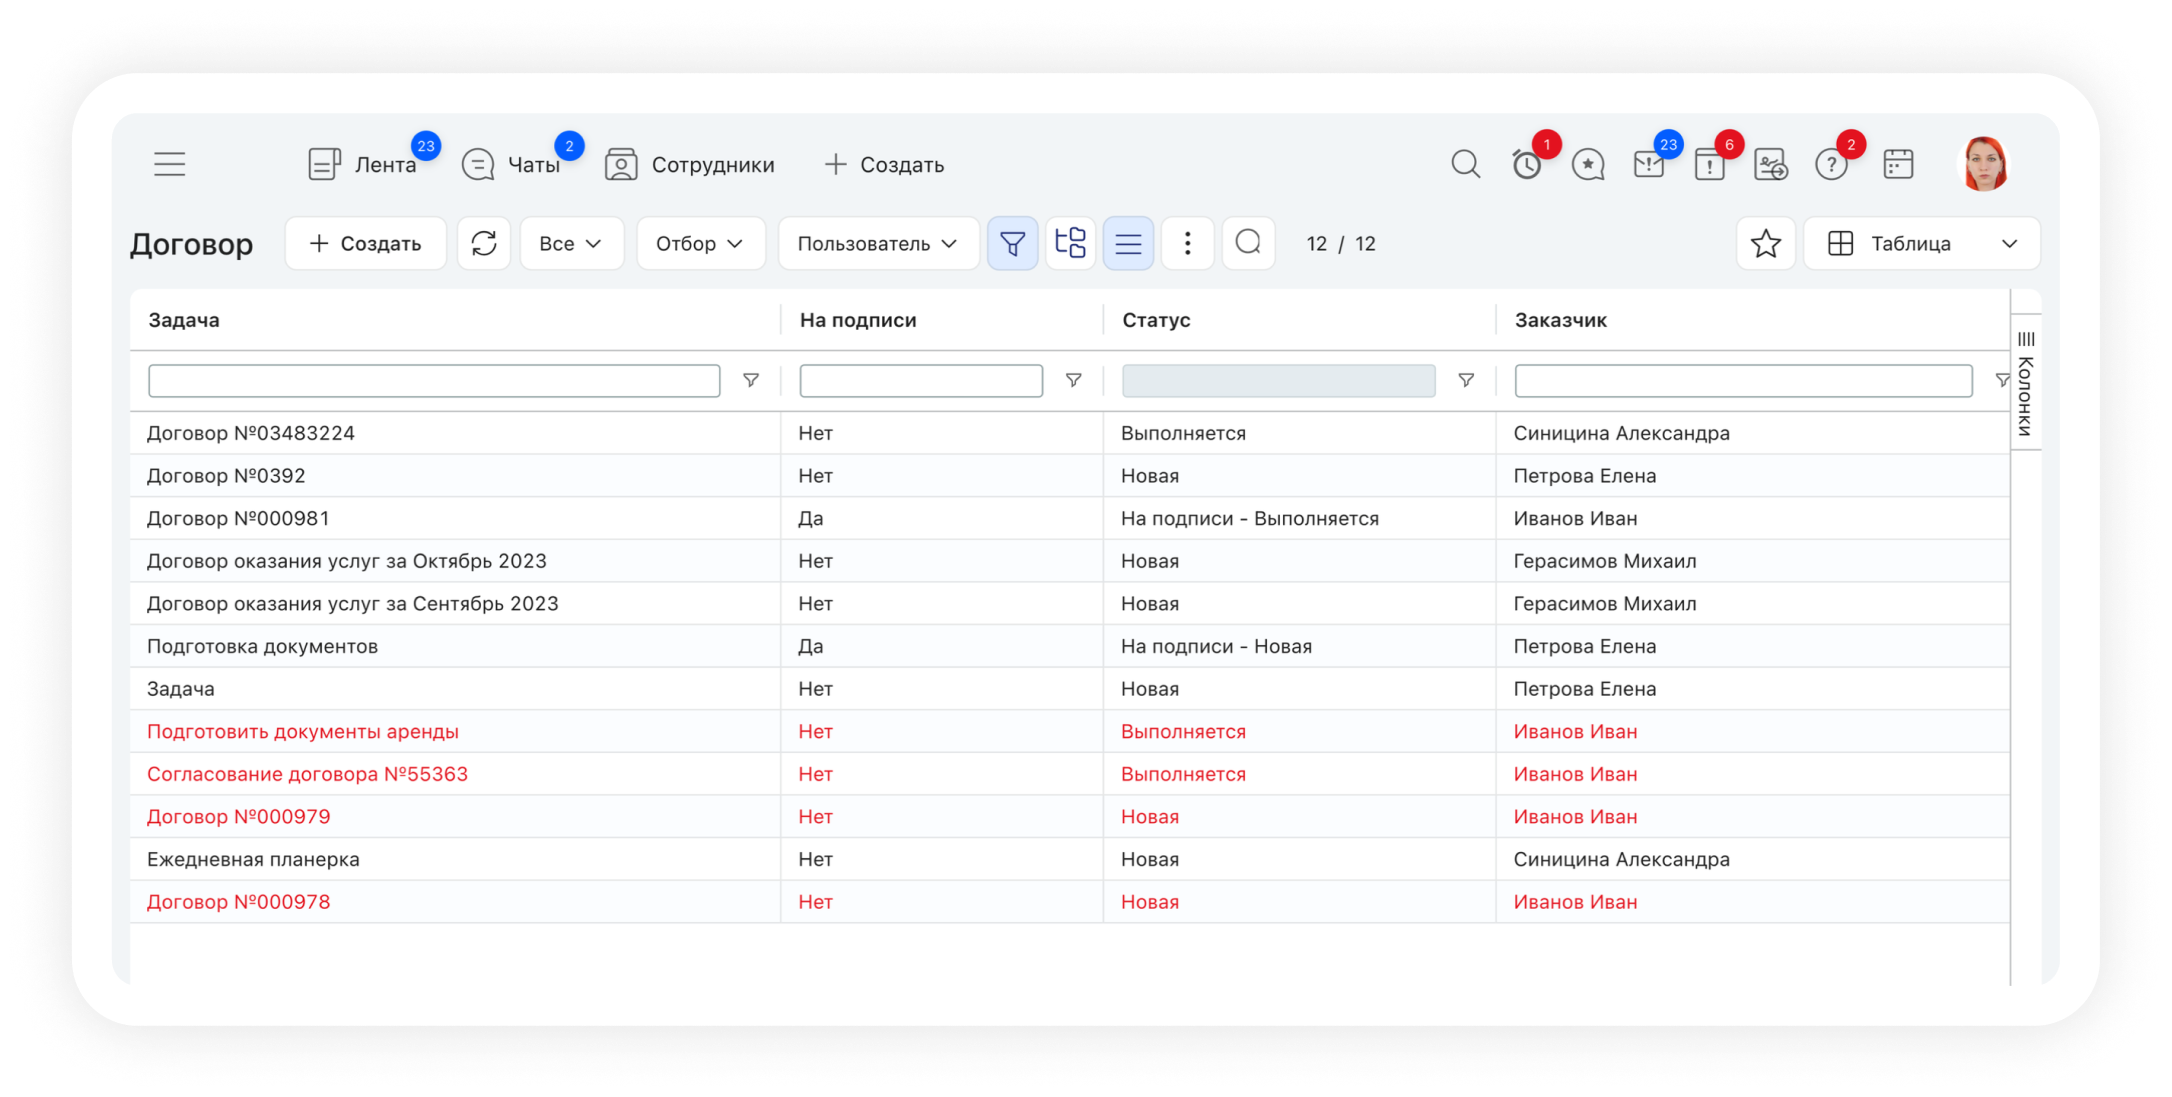Viewport: 2172px width, 1097px height.
Task: Open the Отбор dropdown
Action: tap(700, 243)
